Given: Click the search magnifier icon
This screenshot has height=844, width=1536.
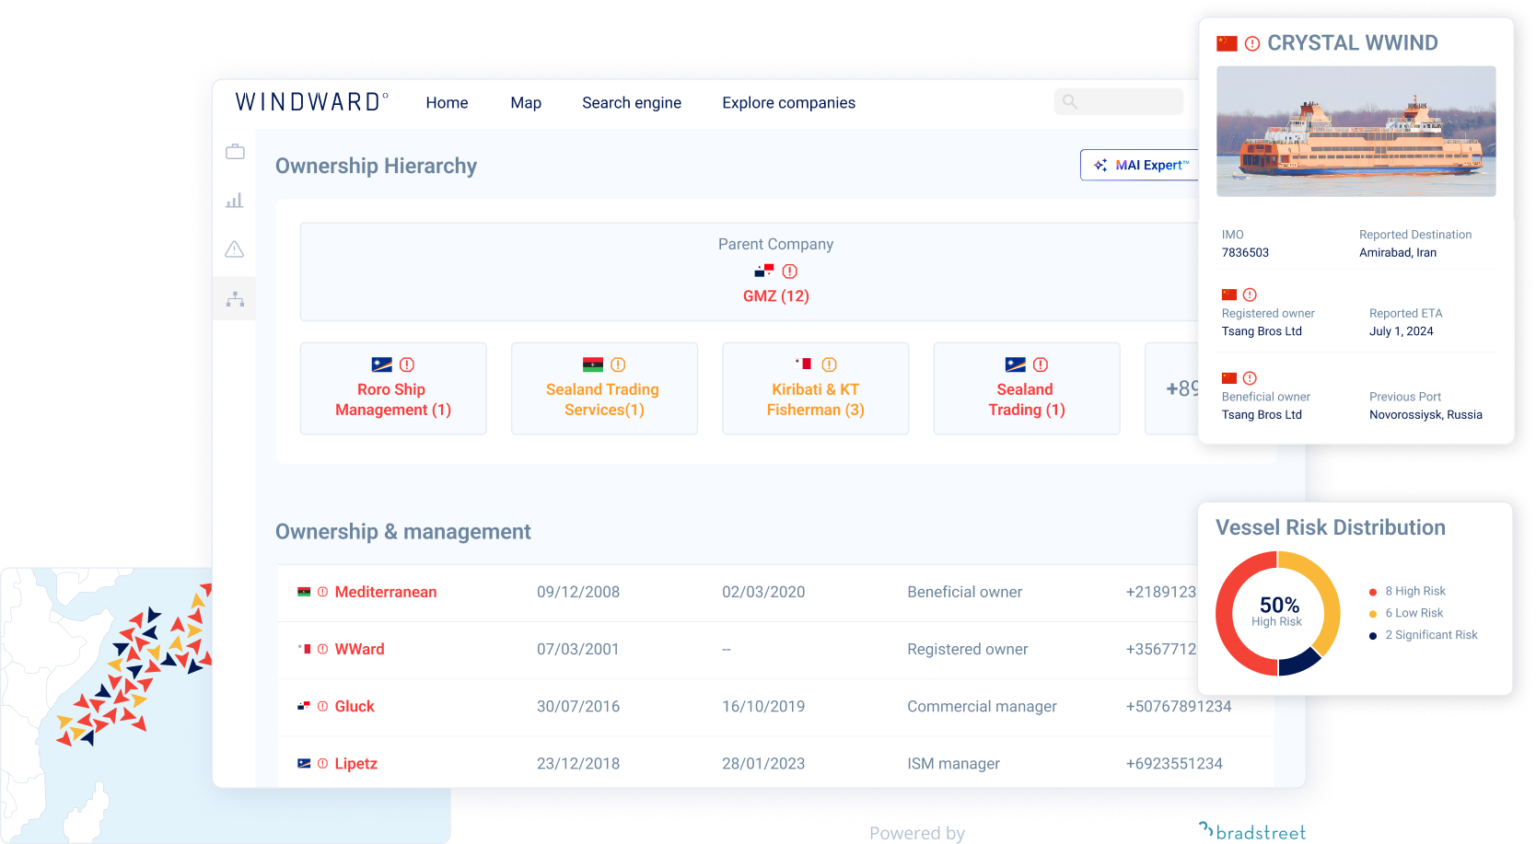Looking at the screenshot, I should coord(1070,101).
